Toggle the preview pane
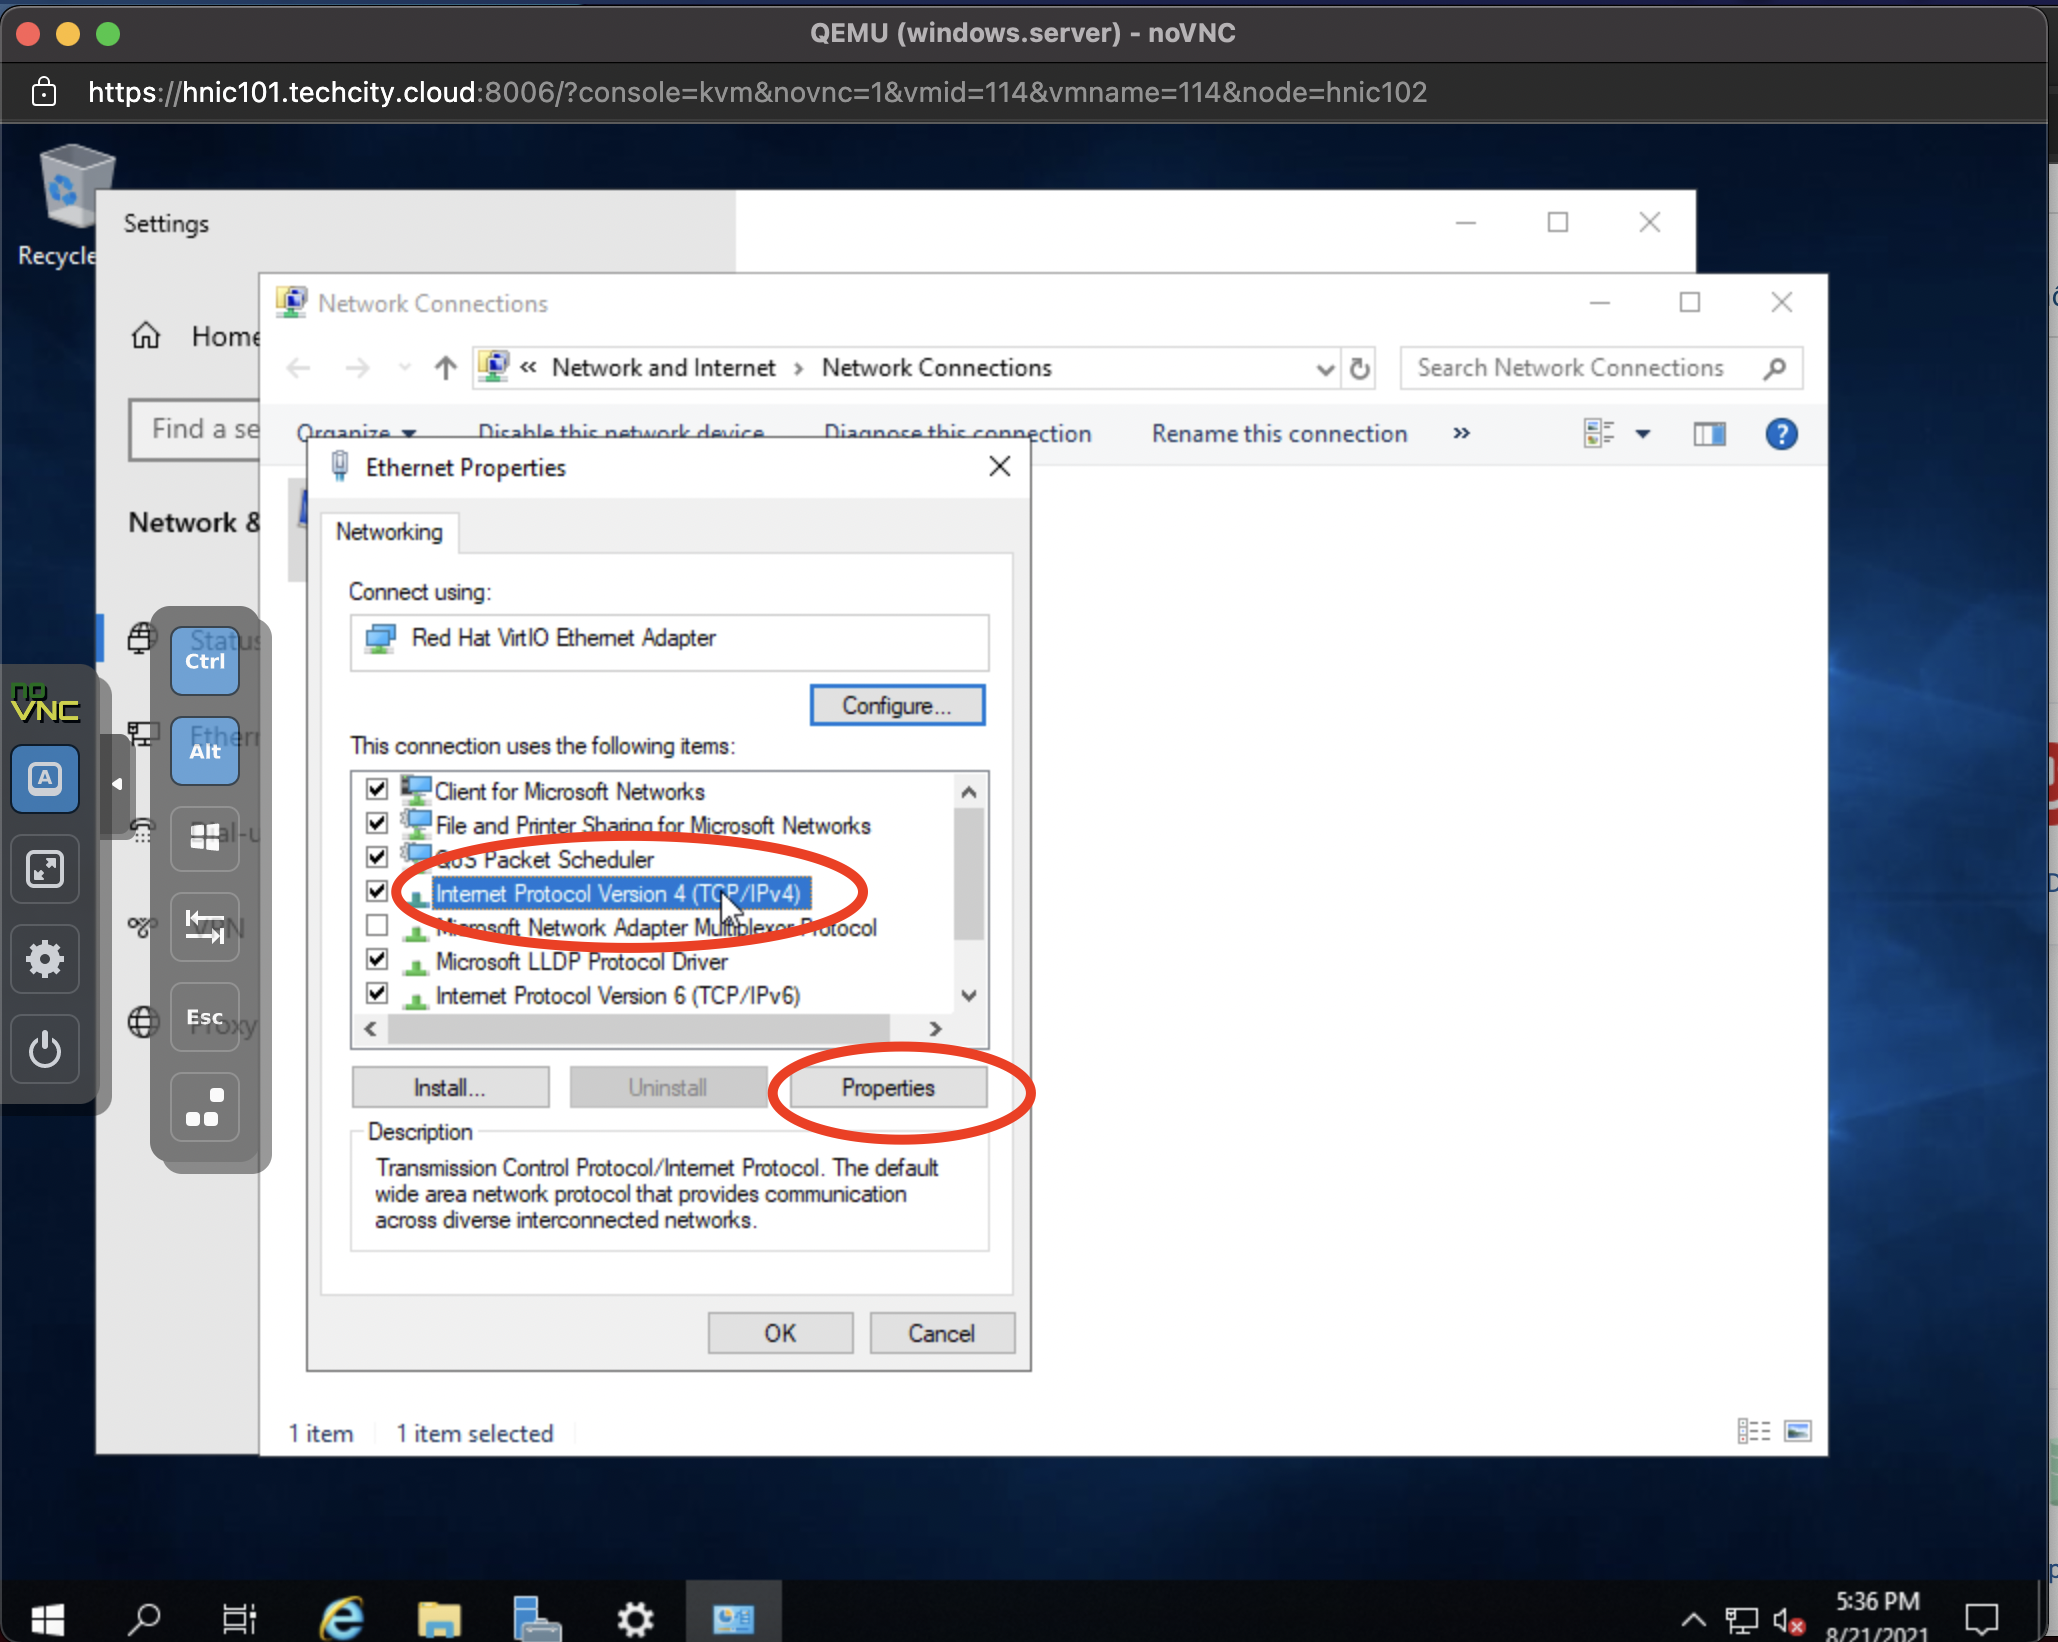 point(1709,434)
